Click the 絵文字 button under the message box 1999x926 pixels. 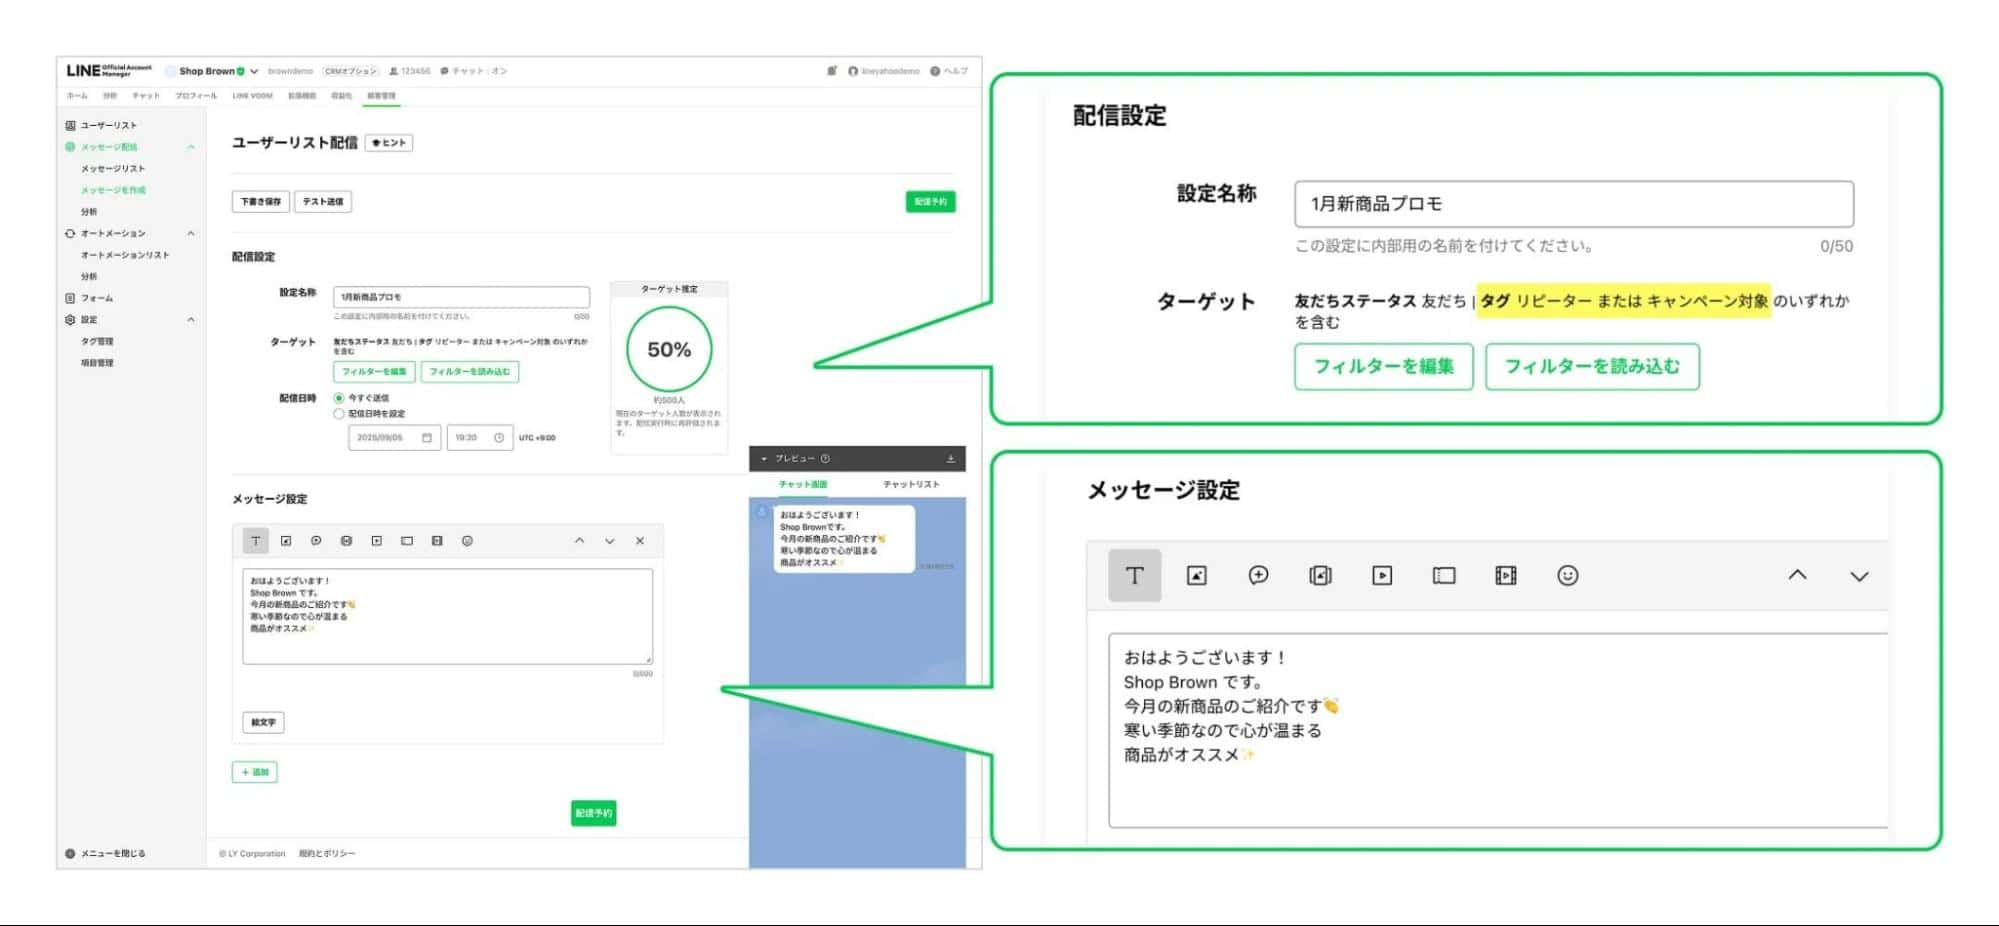263,722
